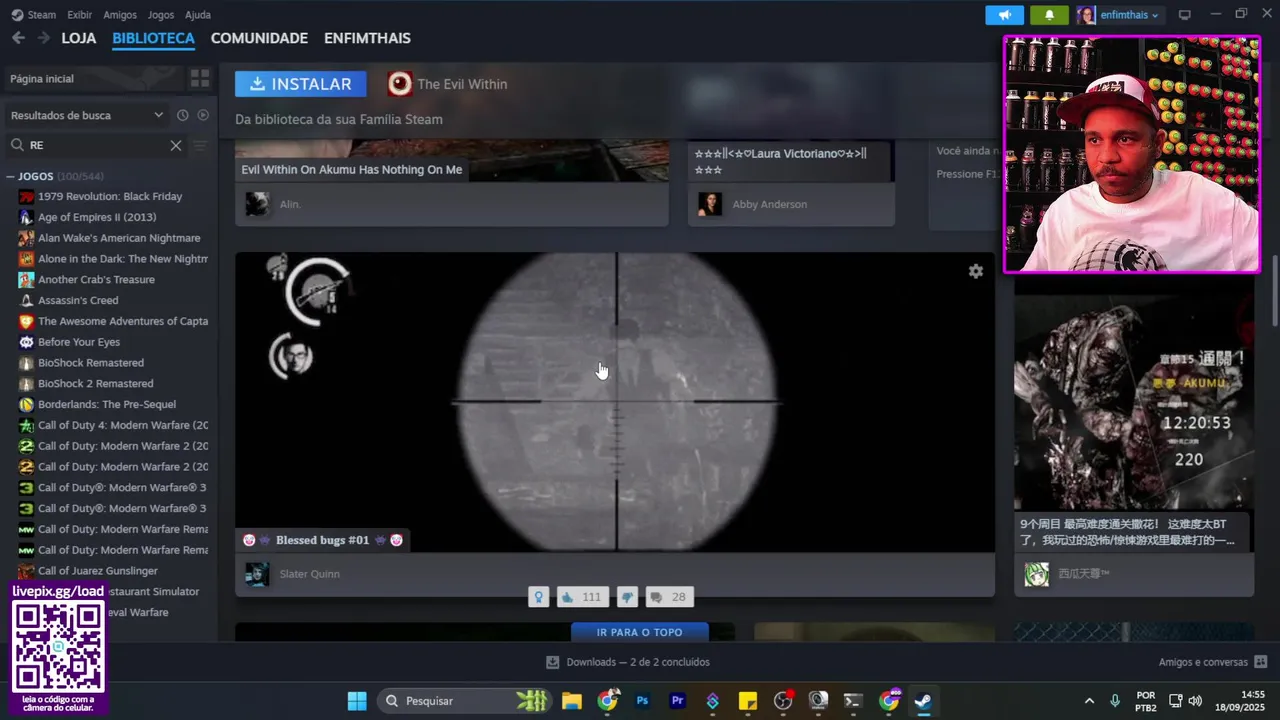The image size is (1280, 720).
Task: Open the COMUNIDADE tab
Action: pos(259,38)
